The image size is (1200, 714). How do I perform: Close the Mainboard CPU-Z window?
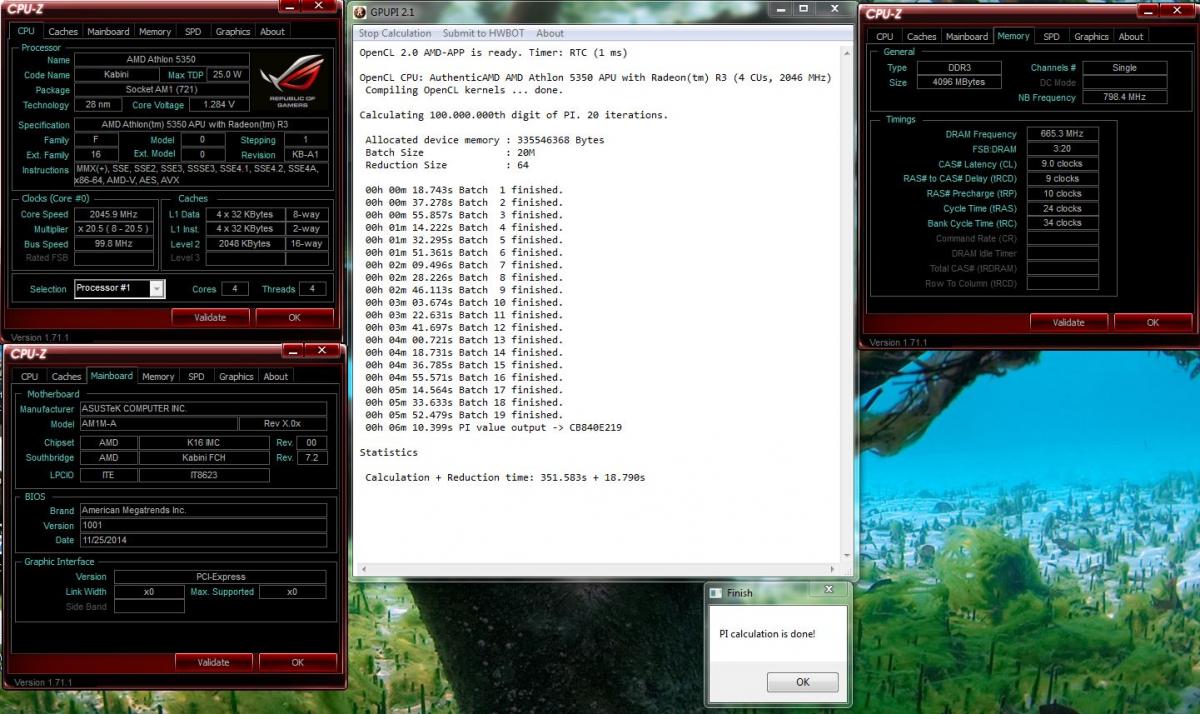pos(322,351)
